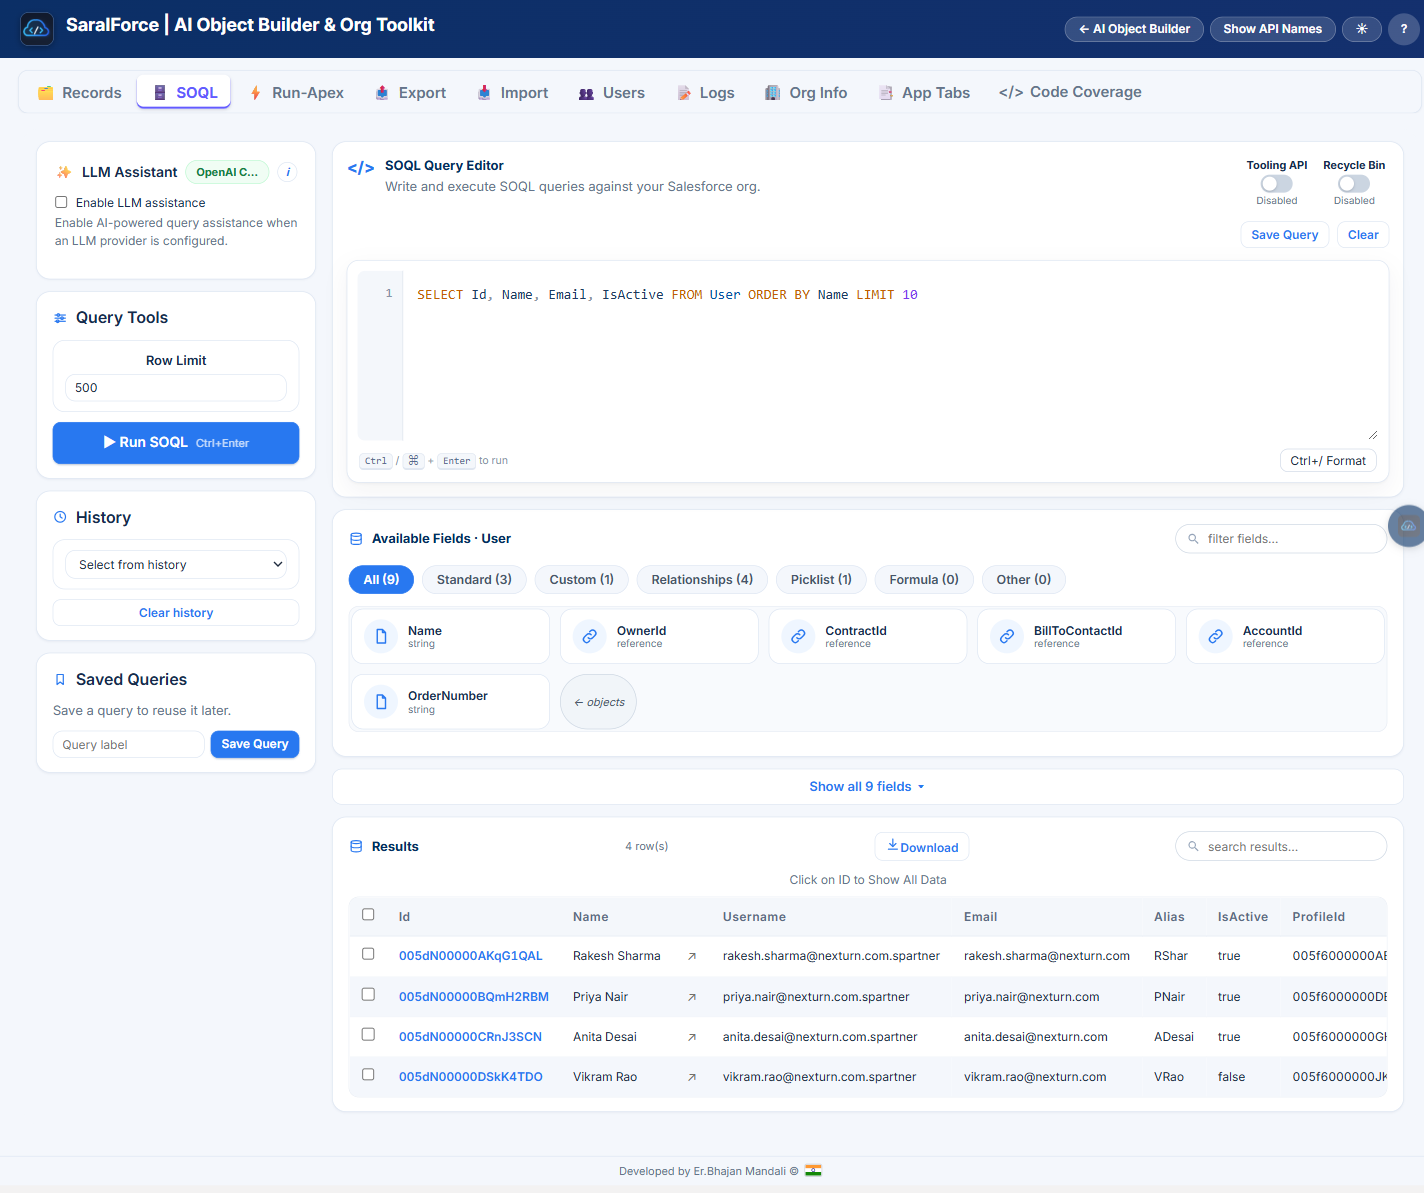Open external link for Vikram Rao

[x=692, y=1077]
